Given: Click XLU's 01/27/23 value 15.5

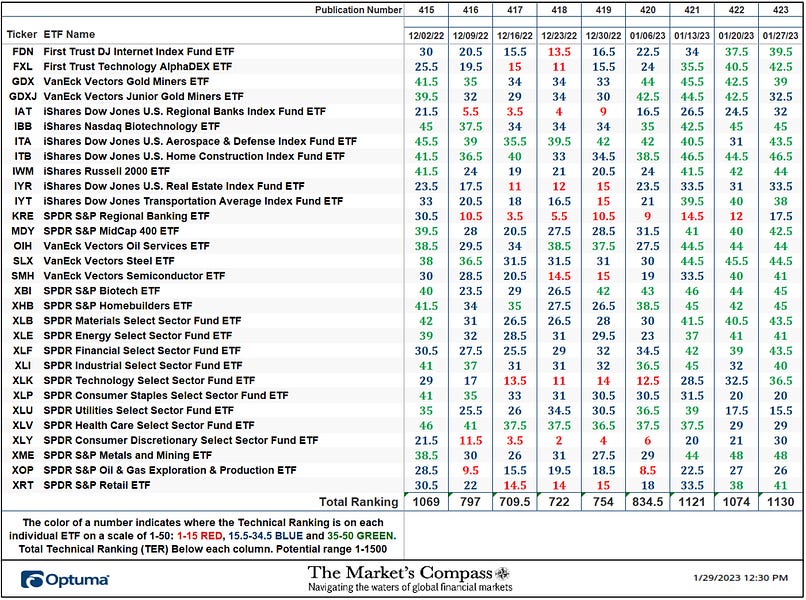Looking at the screenshot, I should tap(780, 411).
